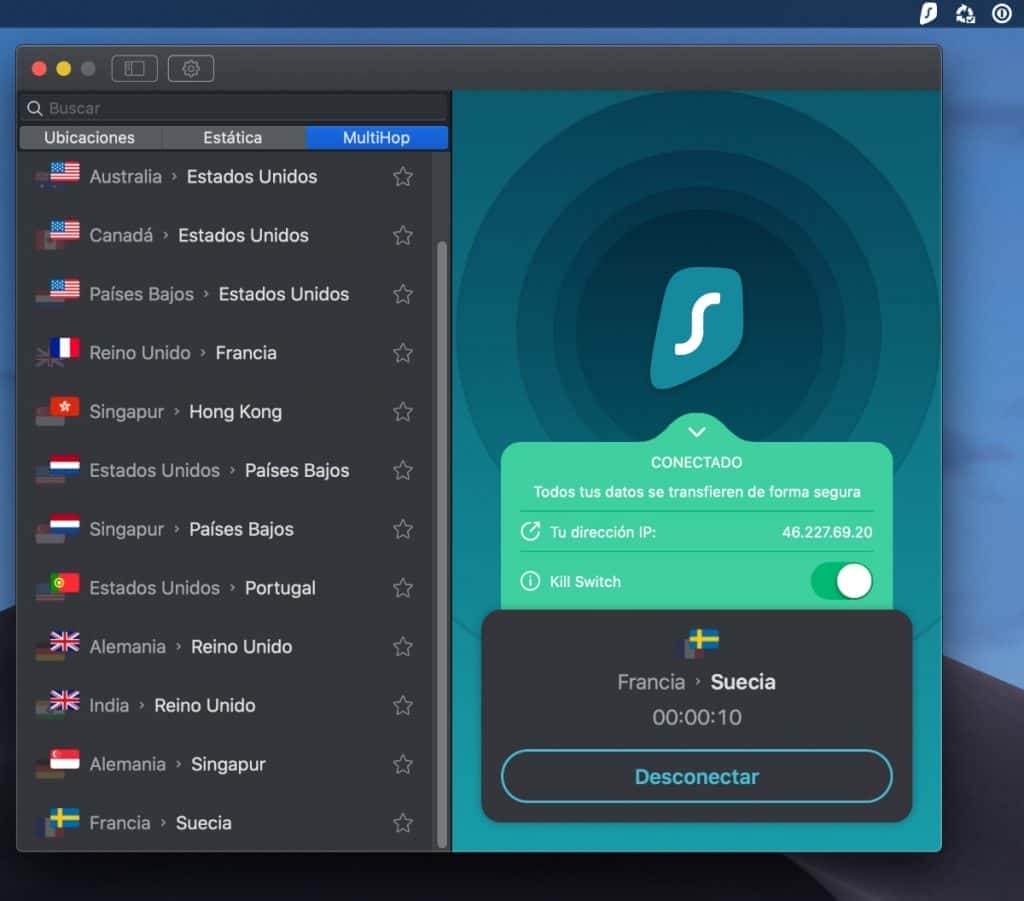Connect via Australia › Estados Unidos
This screenshot has height=901, width=1024.
tap(225, 176)
